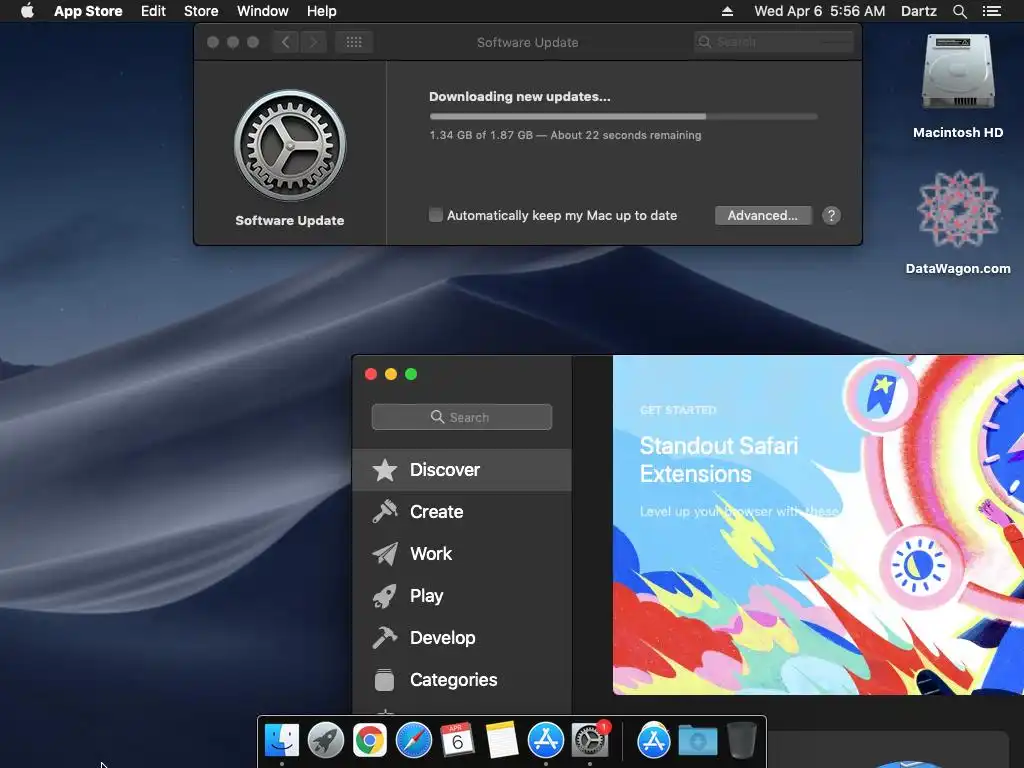Enable Automatically keep my Mac up to date

[436, 215]
